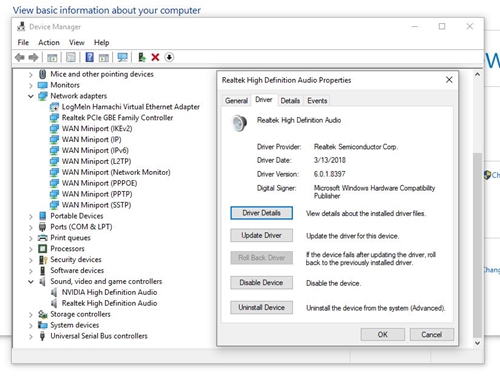Click the scrollbar down arrow
500x377 pixels.
[x=477, y=343]
